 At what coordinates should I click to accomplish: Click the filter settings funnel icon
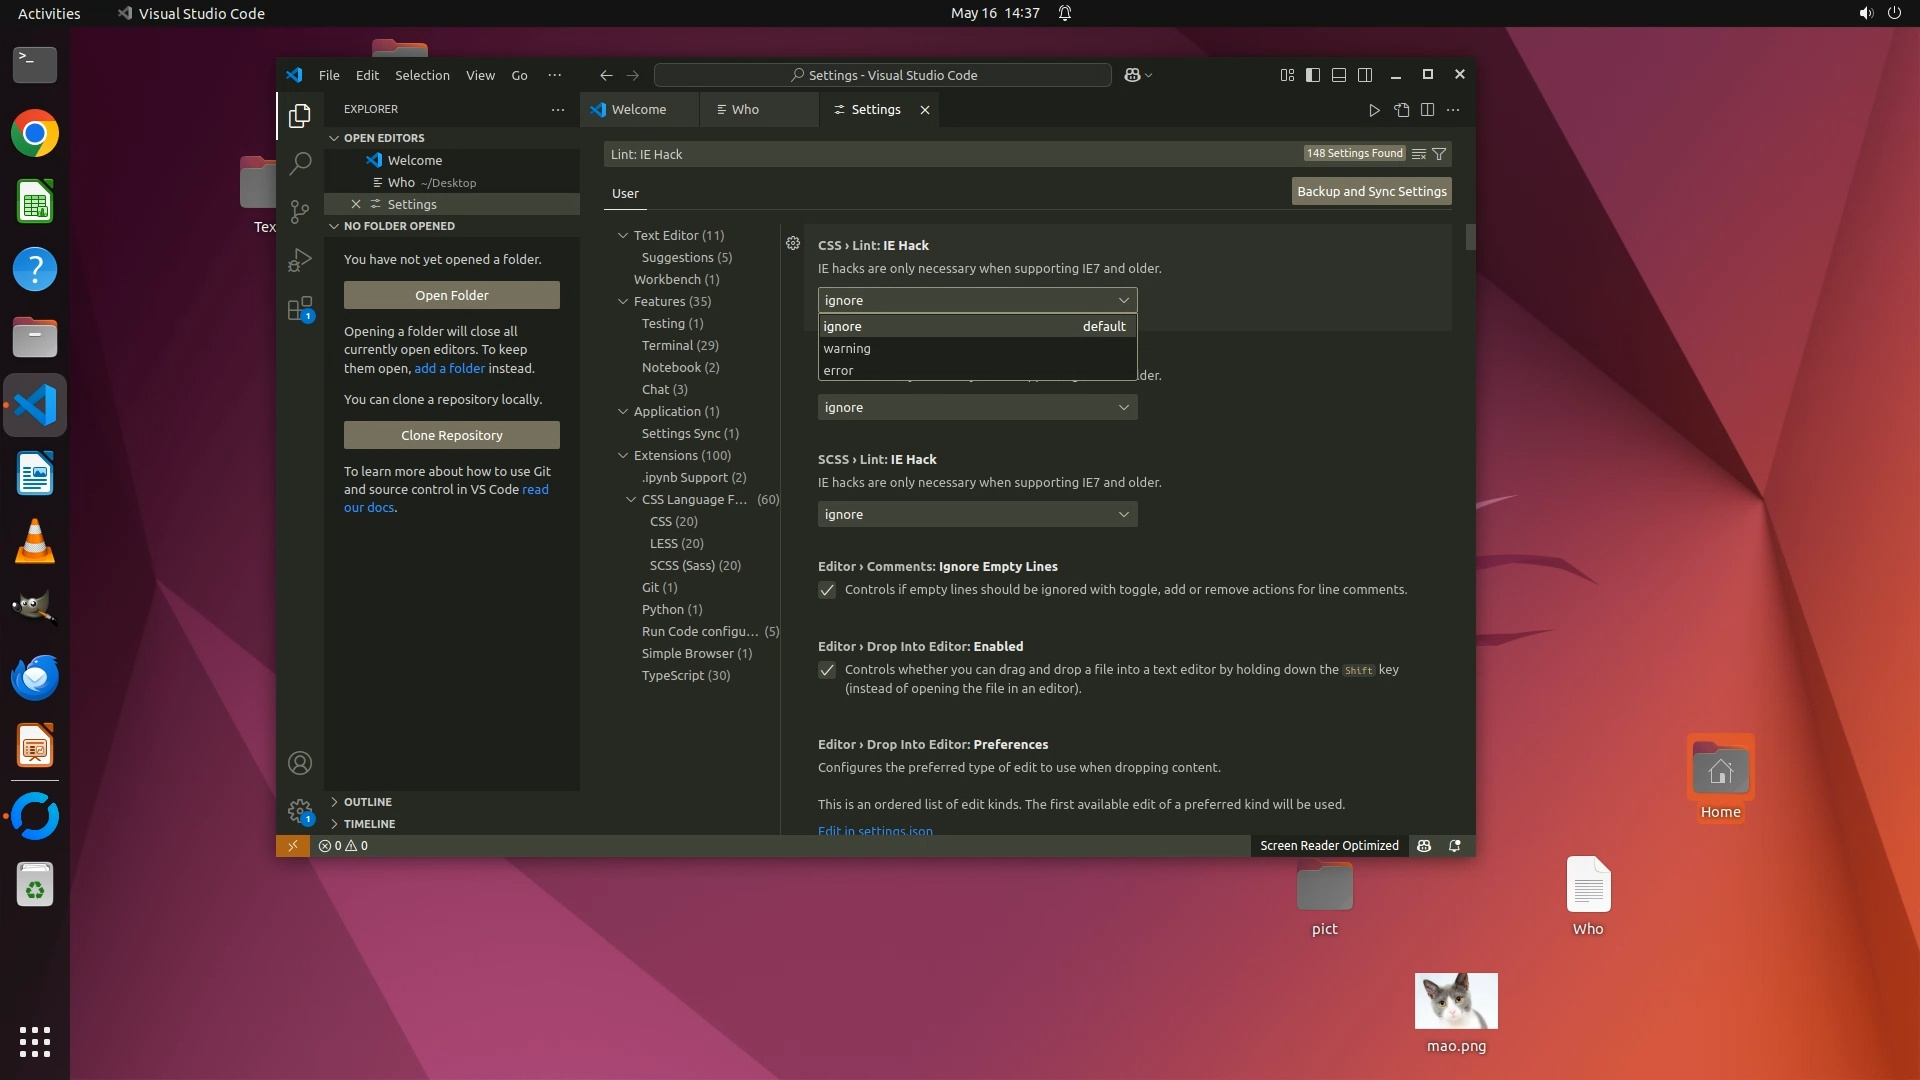1439,154
